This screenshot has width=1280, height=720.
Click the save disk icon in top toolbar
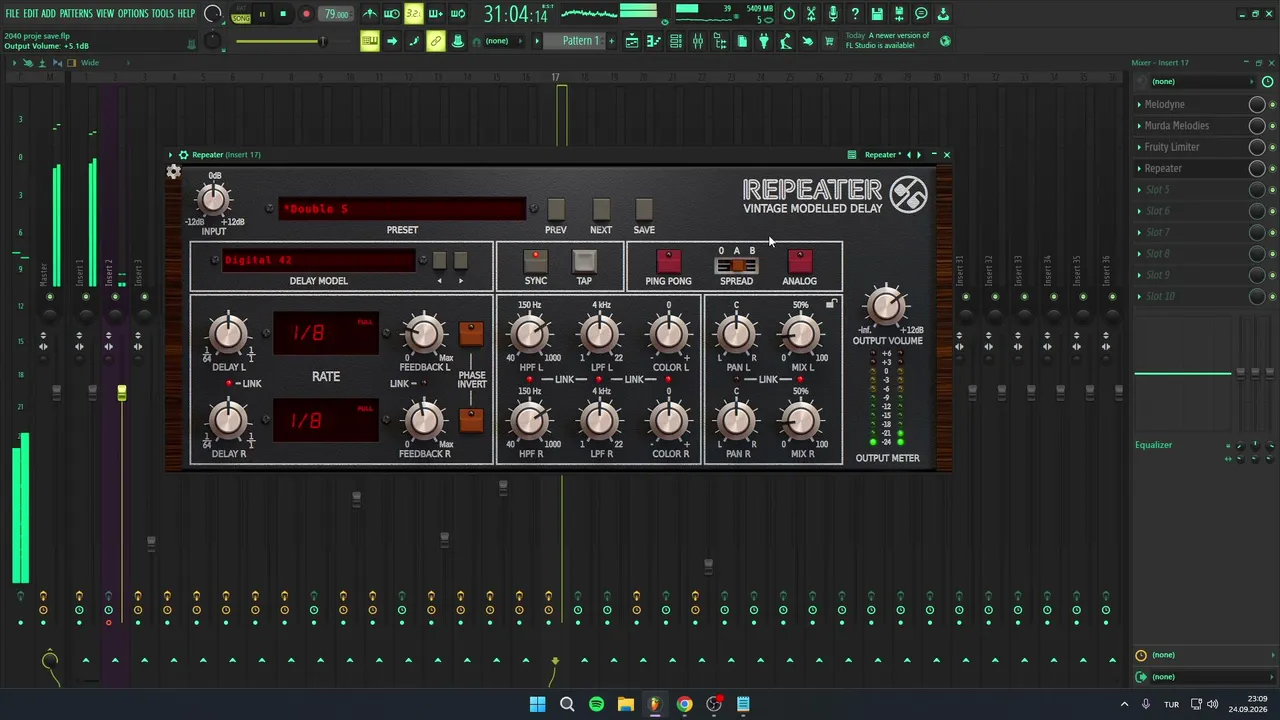877,14
